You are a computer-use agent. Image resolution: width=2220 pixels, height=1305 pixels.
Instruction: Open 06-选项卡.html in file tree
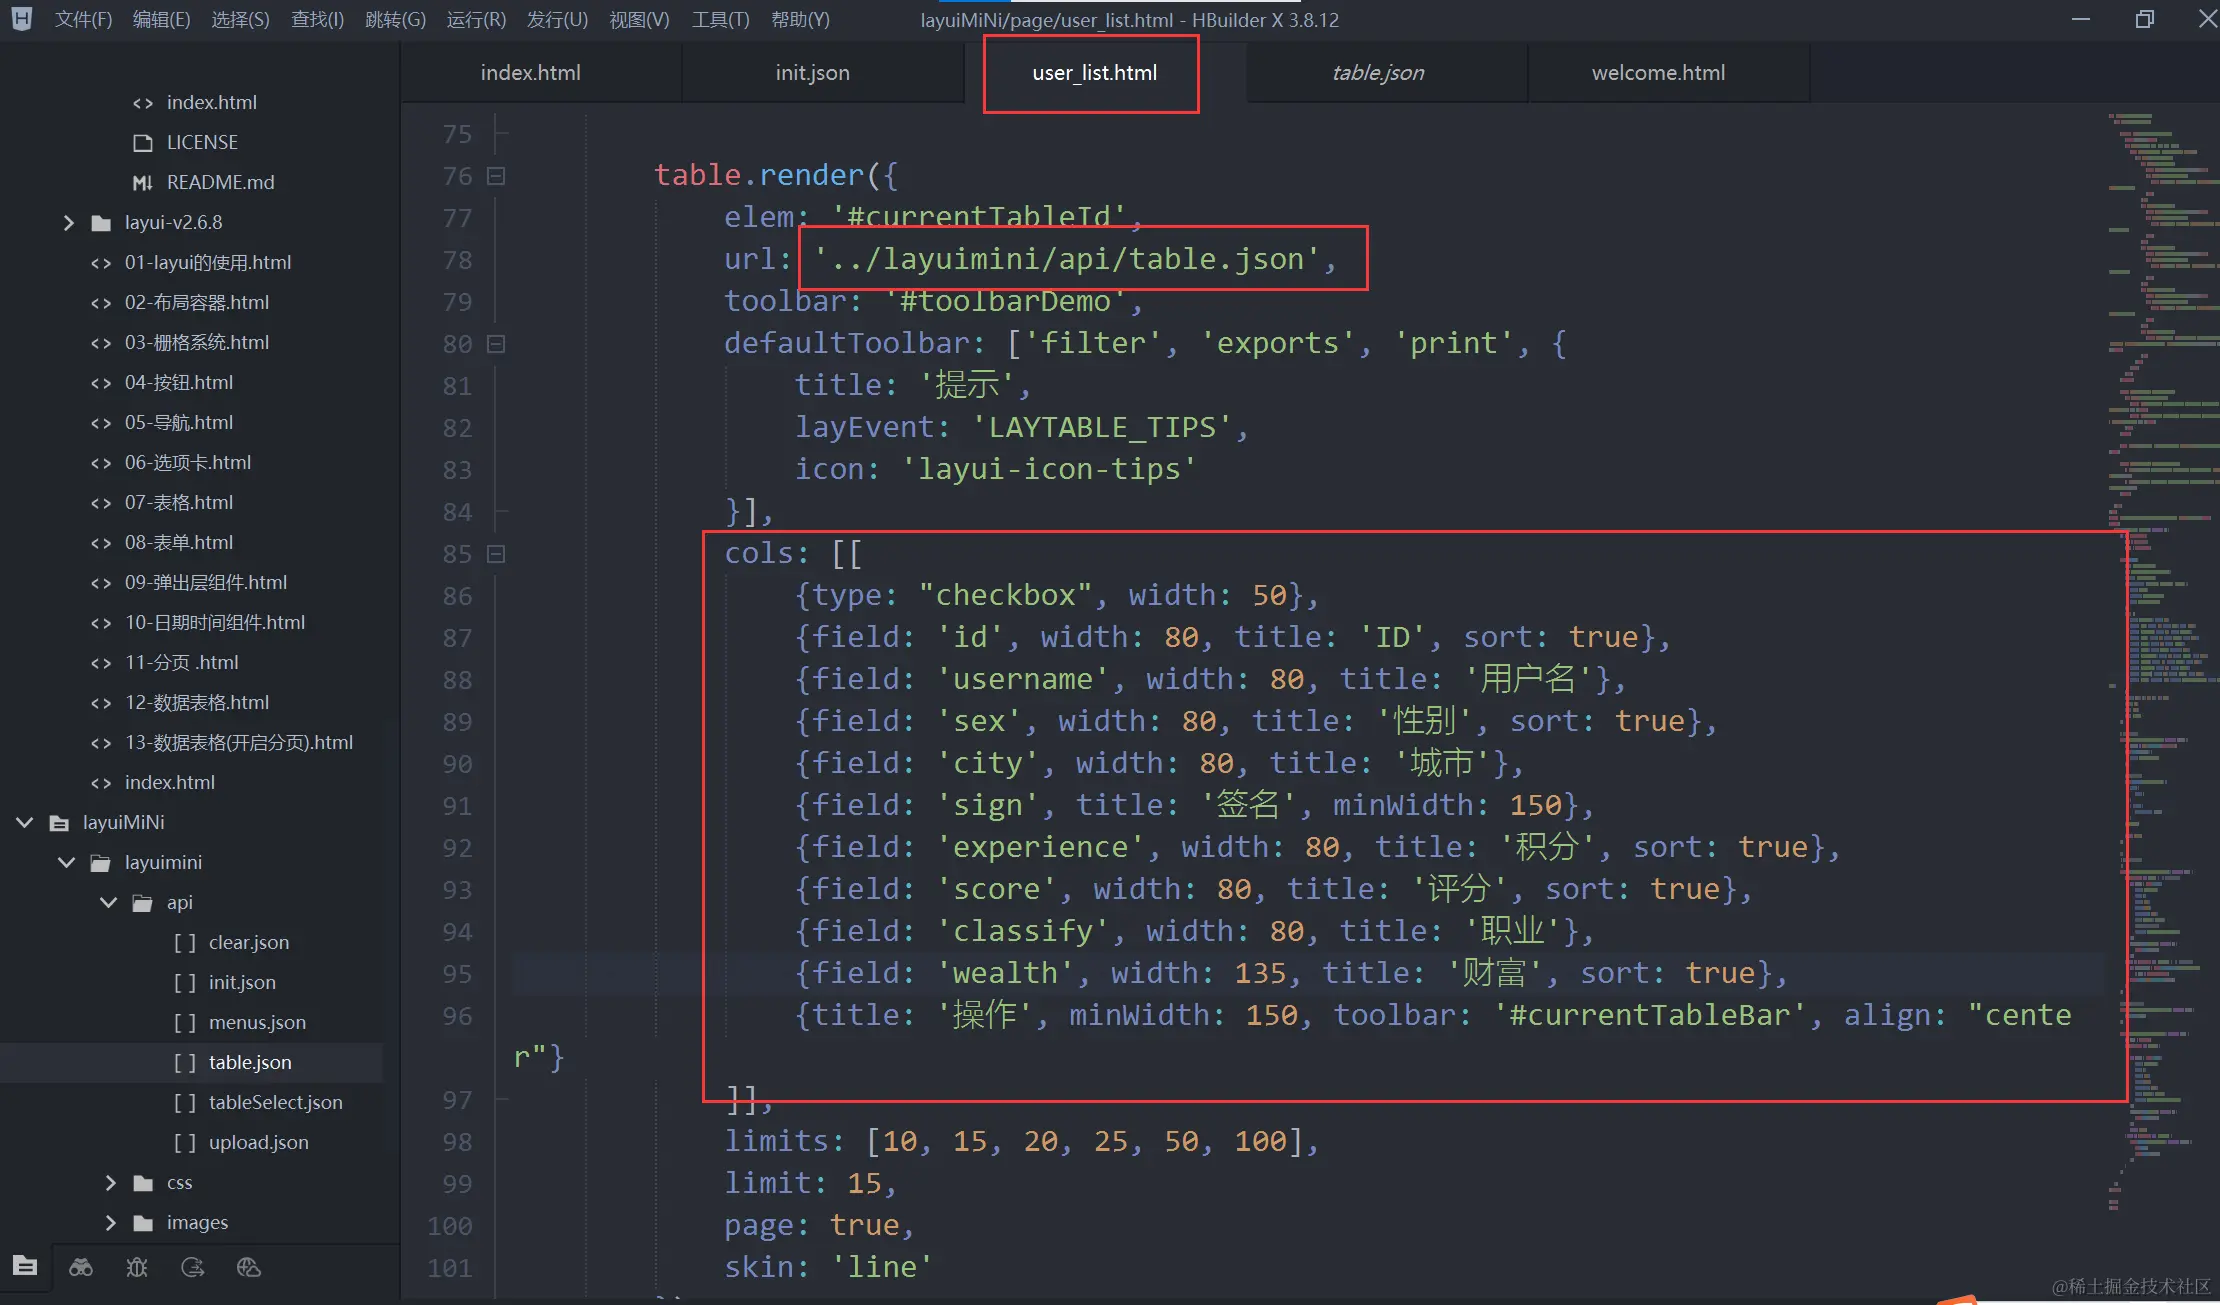pos(188,462)
